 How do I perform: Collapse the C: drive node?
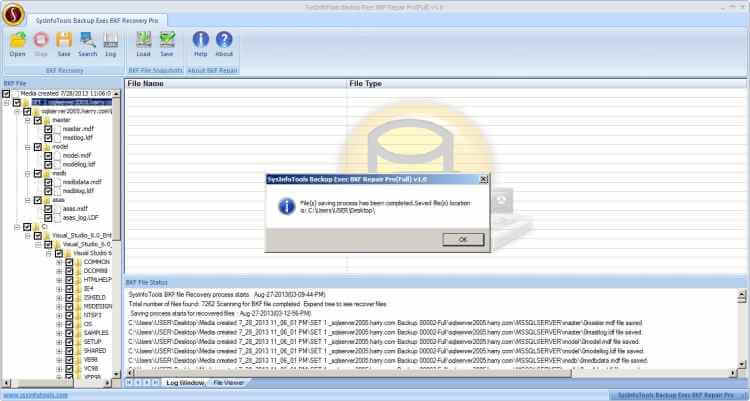click(x=17, y=227)
